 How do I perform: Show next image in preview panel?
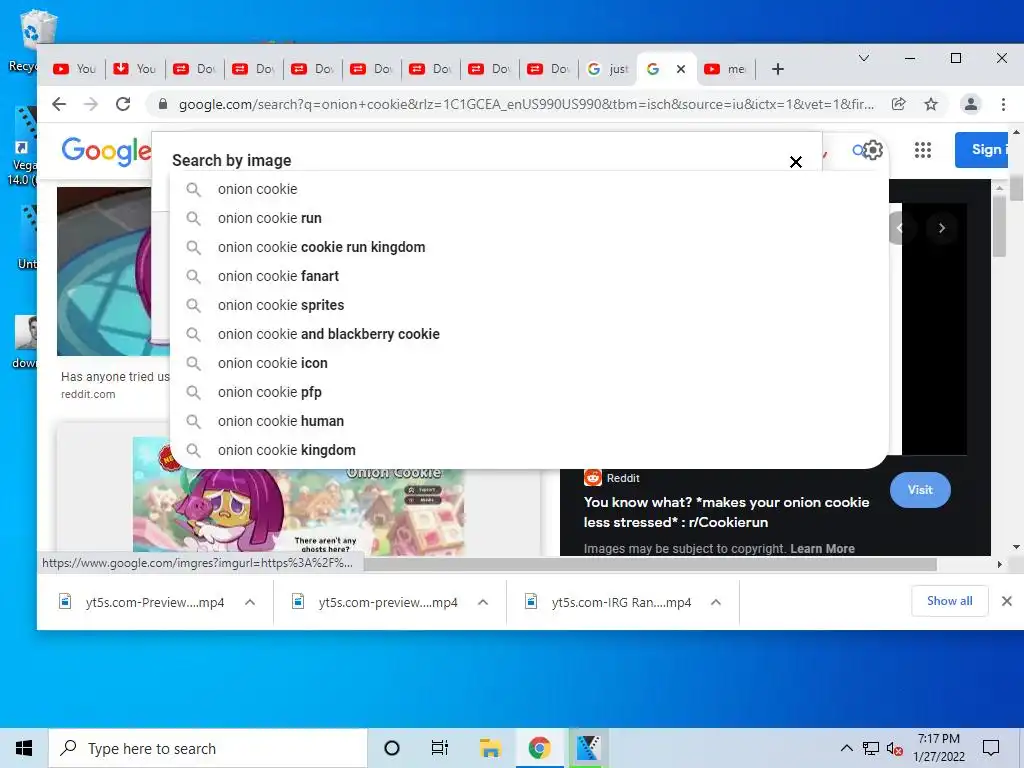[x=941, y=228]
